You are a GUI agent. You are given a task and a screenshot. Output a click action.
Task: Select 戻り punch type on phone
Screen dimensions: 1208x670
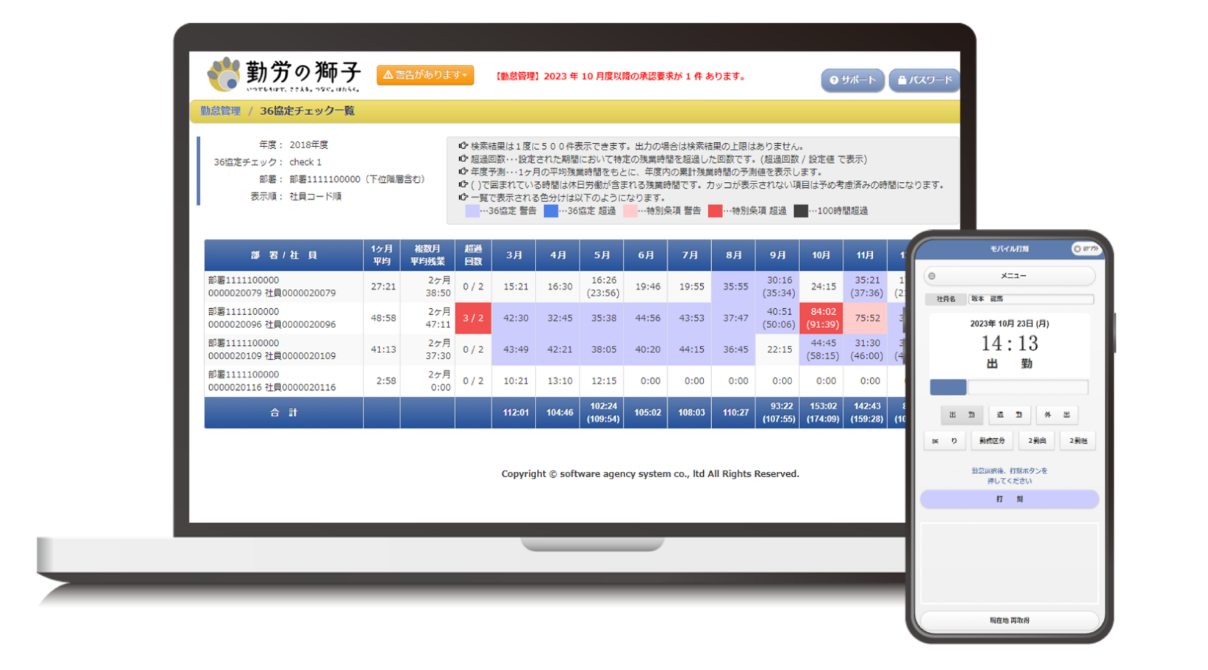coord(947,440)
